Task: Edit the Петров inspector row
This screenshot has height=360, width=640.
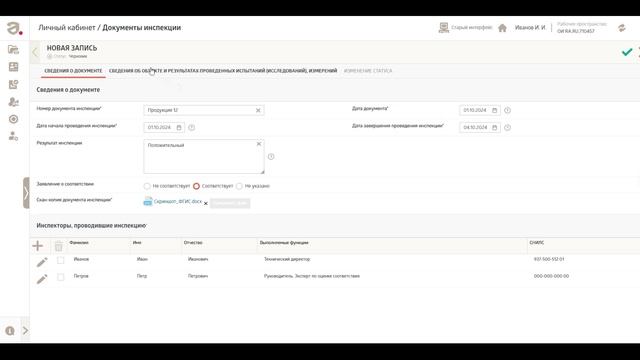Action: click(42, 279)
